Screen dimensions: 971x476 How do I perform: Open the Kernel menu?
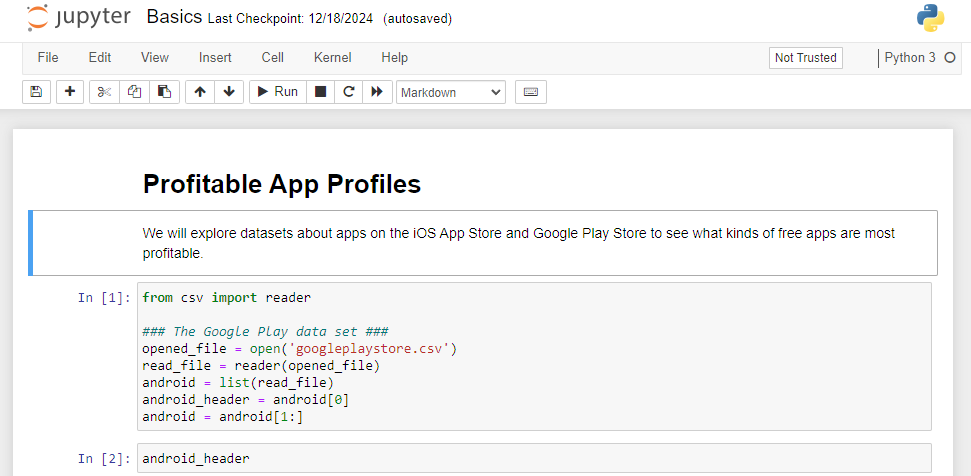[332, 58]
